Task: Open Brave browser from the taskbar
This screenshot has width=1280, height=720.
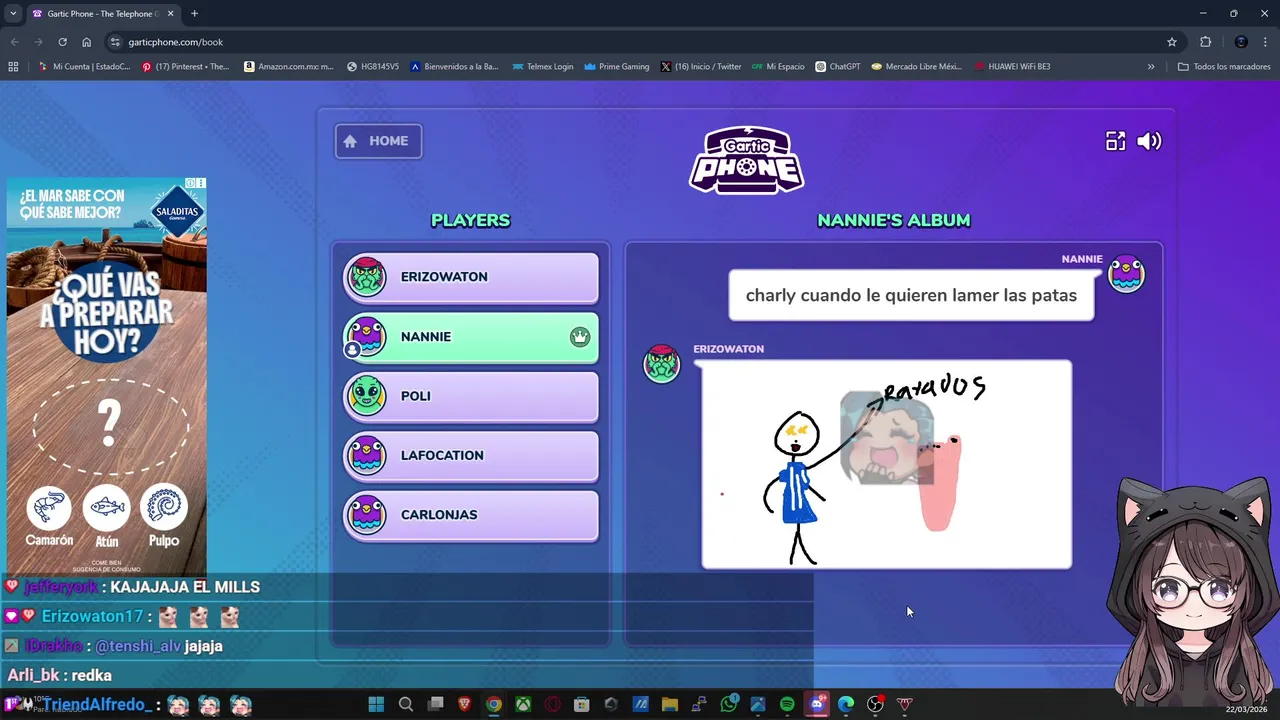Action: (464, 704)
